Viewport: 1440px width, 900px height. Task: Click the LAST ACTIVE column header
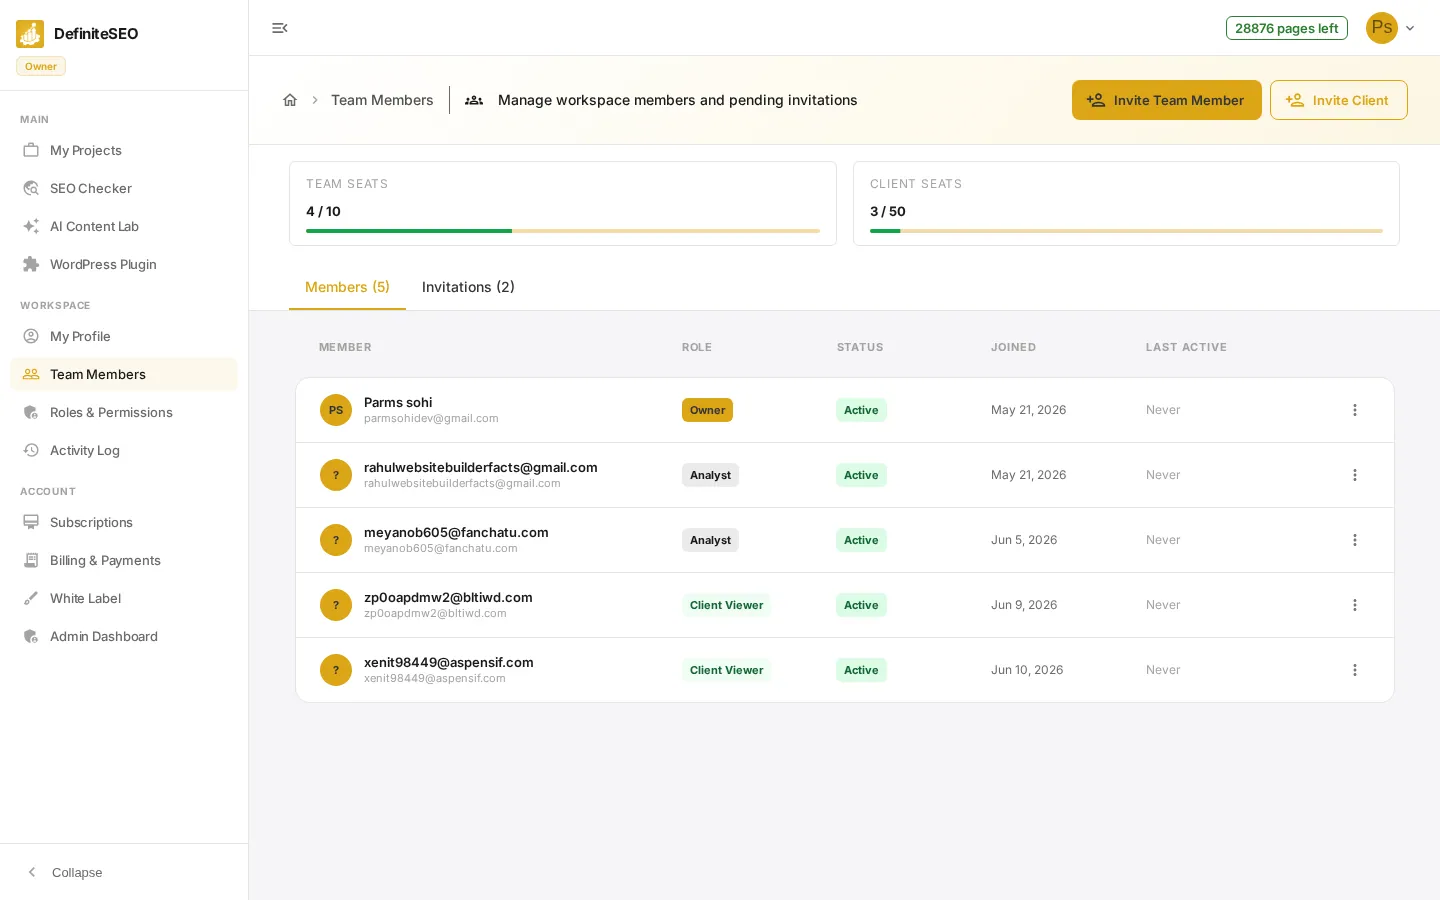tap(1186, 347)
